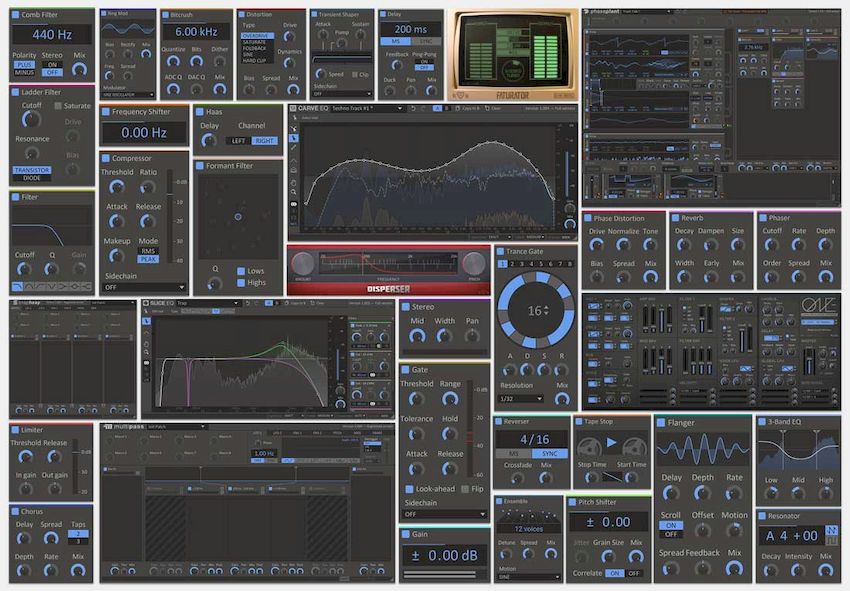Click the Stereo Width knob
This screenshot has height=591, width=850.
click(445, 337)
